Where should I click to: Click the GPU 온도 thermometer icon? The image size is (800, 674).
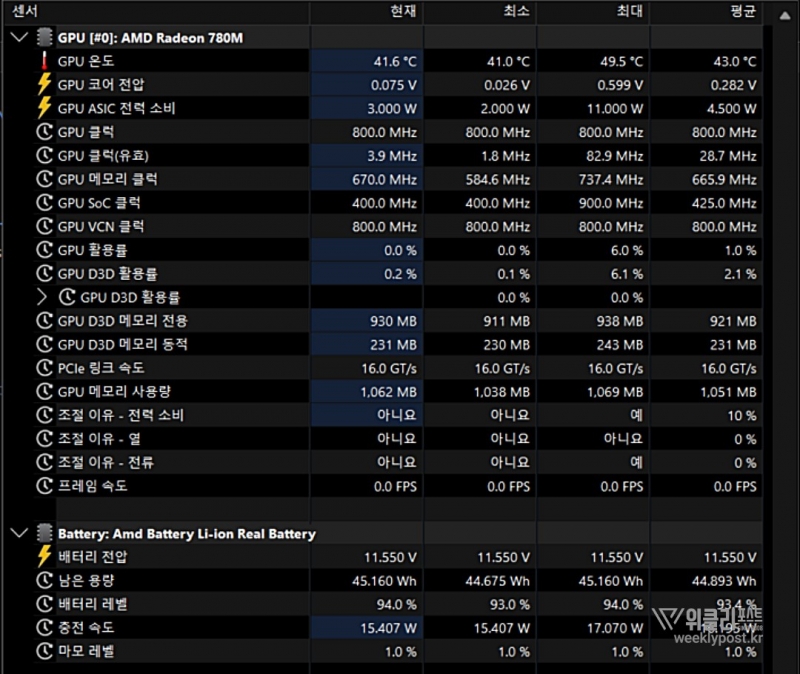click(x=44, y=61)
